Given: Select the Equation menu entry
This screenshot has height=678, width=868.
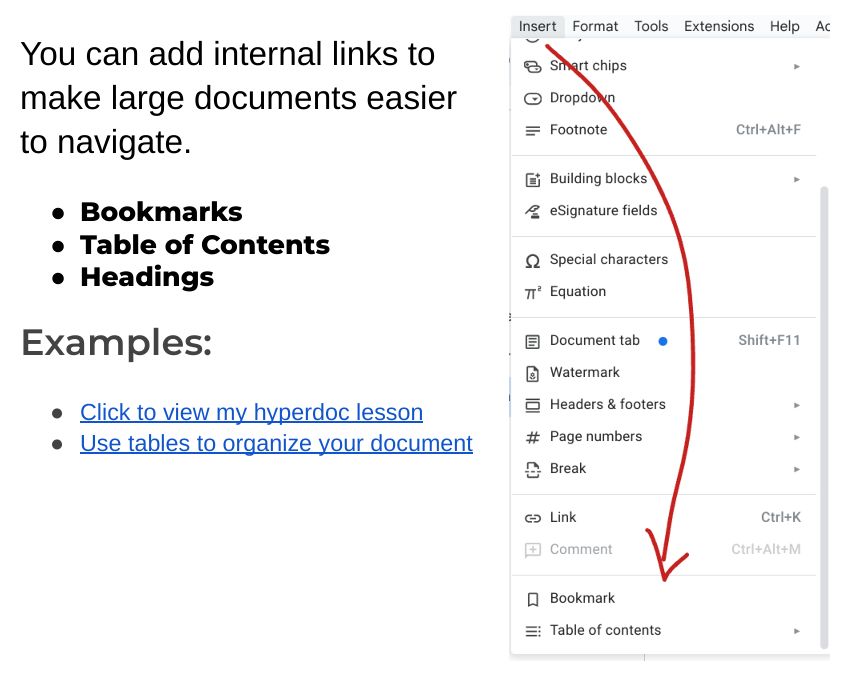Looking at the screenshot, I should (x=663, y=292).
